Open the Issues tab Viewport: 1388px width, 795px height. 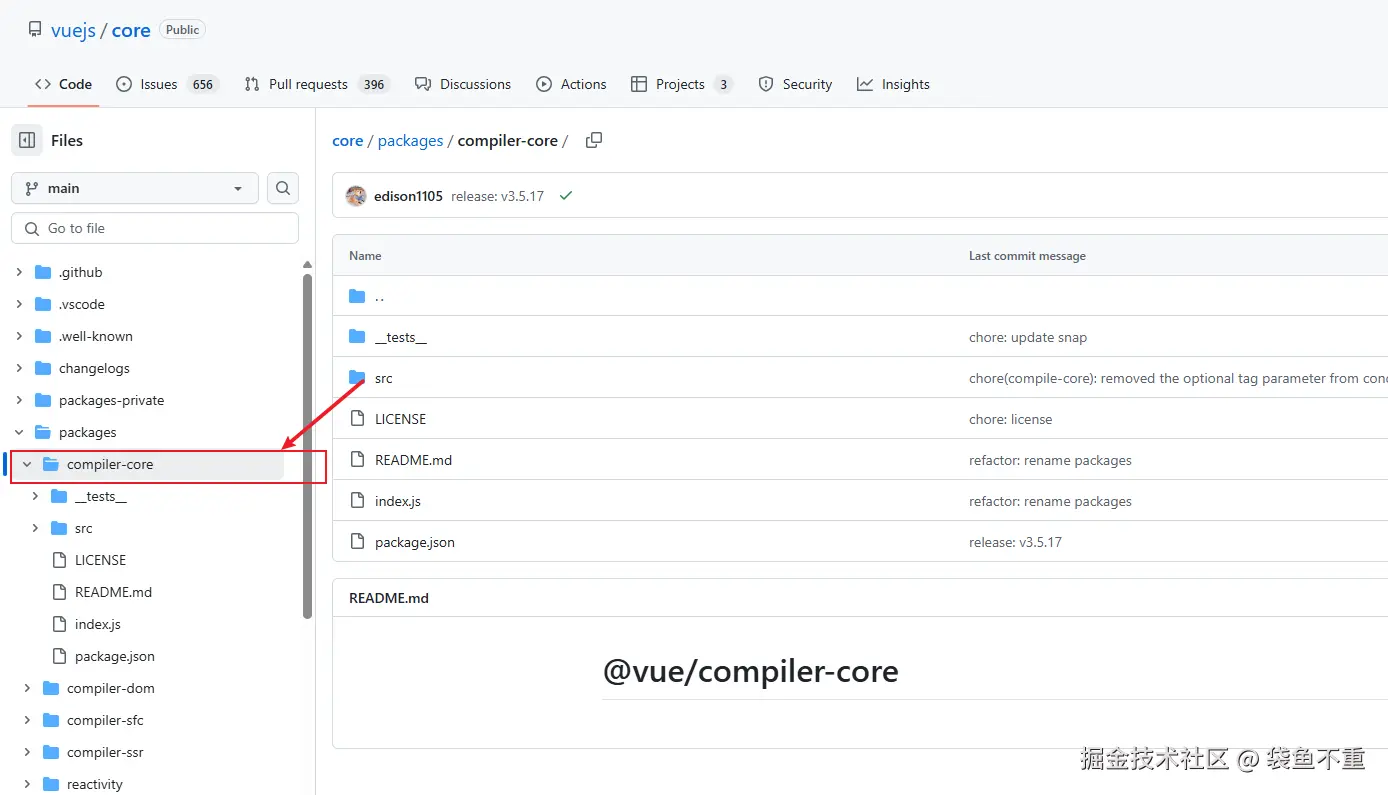pos(167,84)
